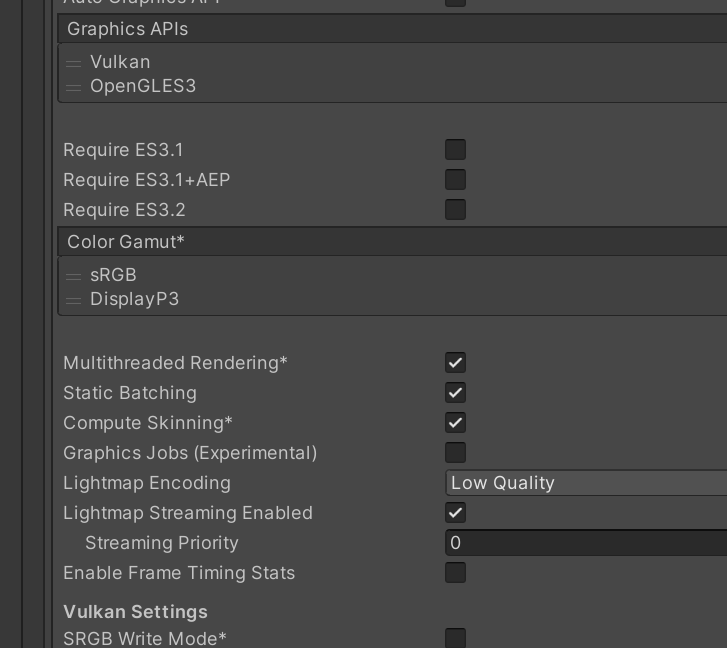Enable the Require ES3.1+AEP checkbox
Image resolution: width=727 pixels, height=648 pixels.
455,180
